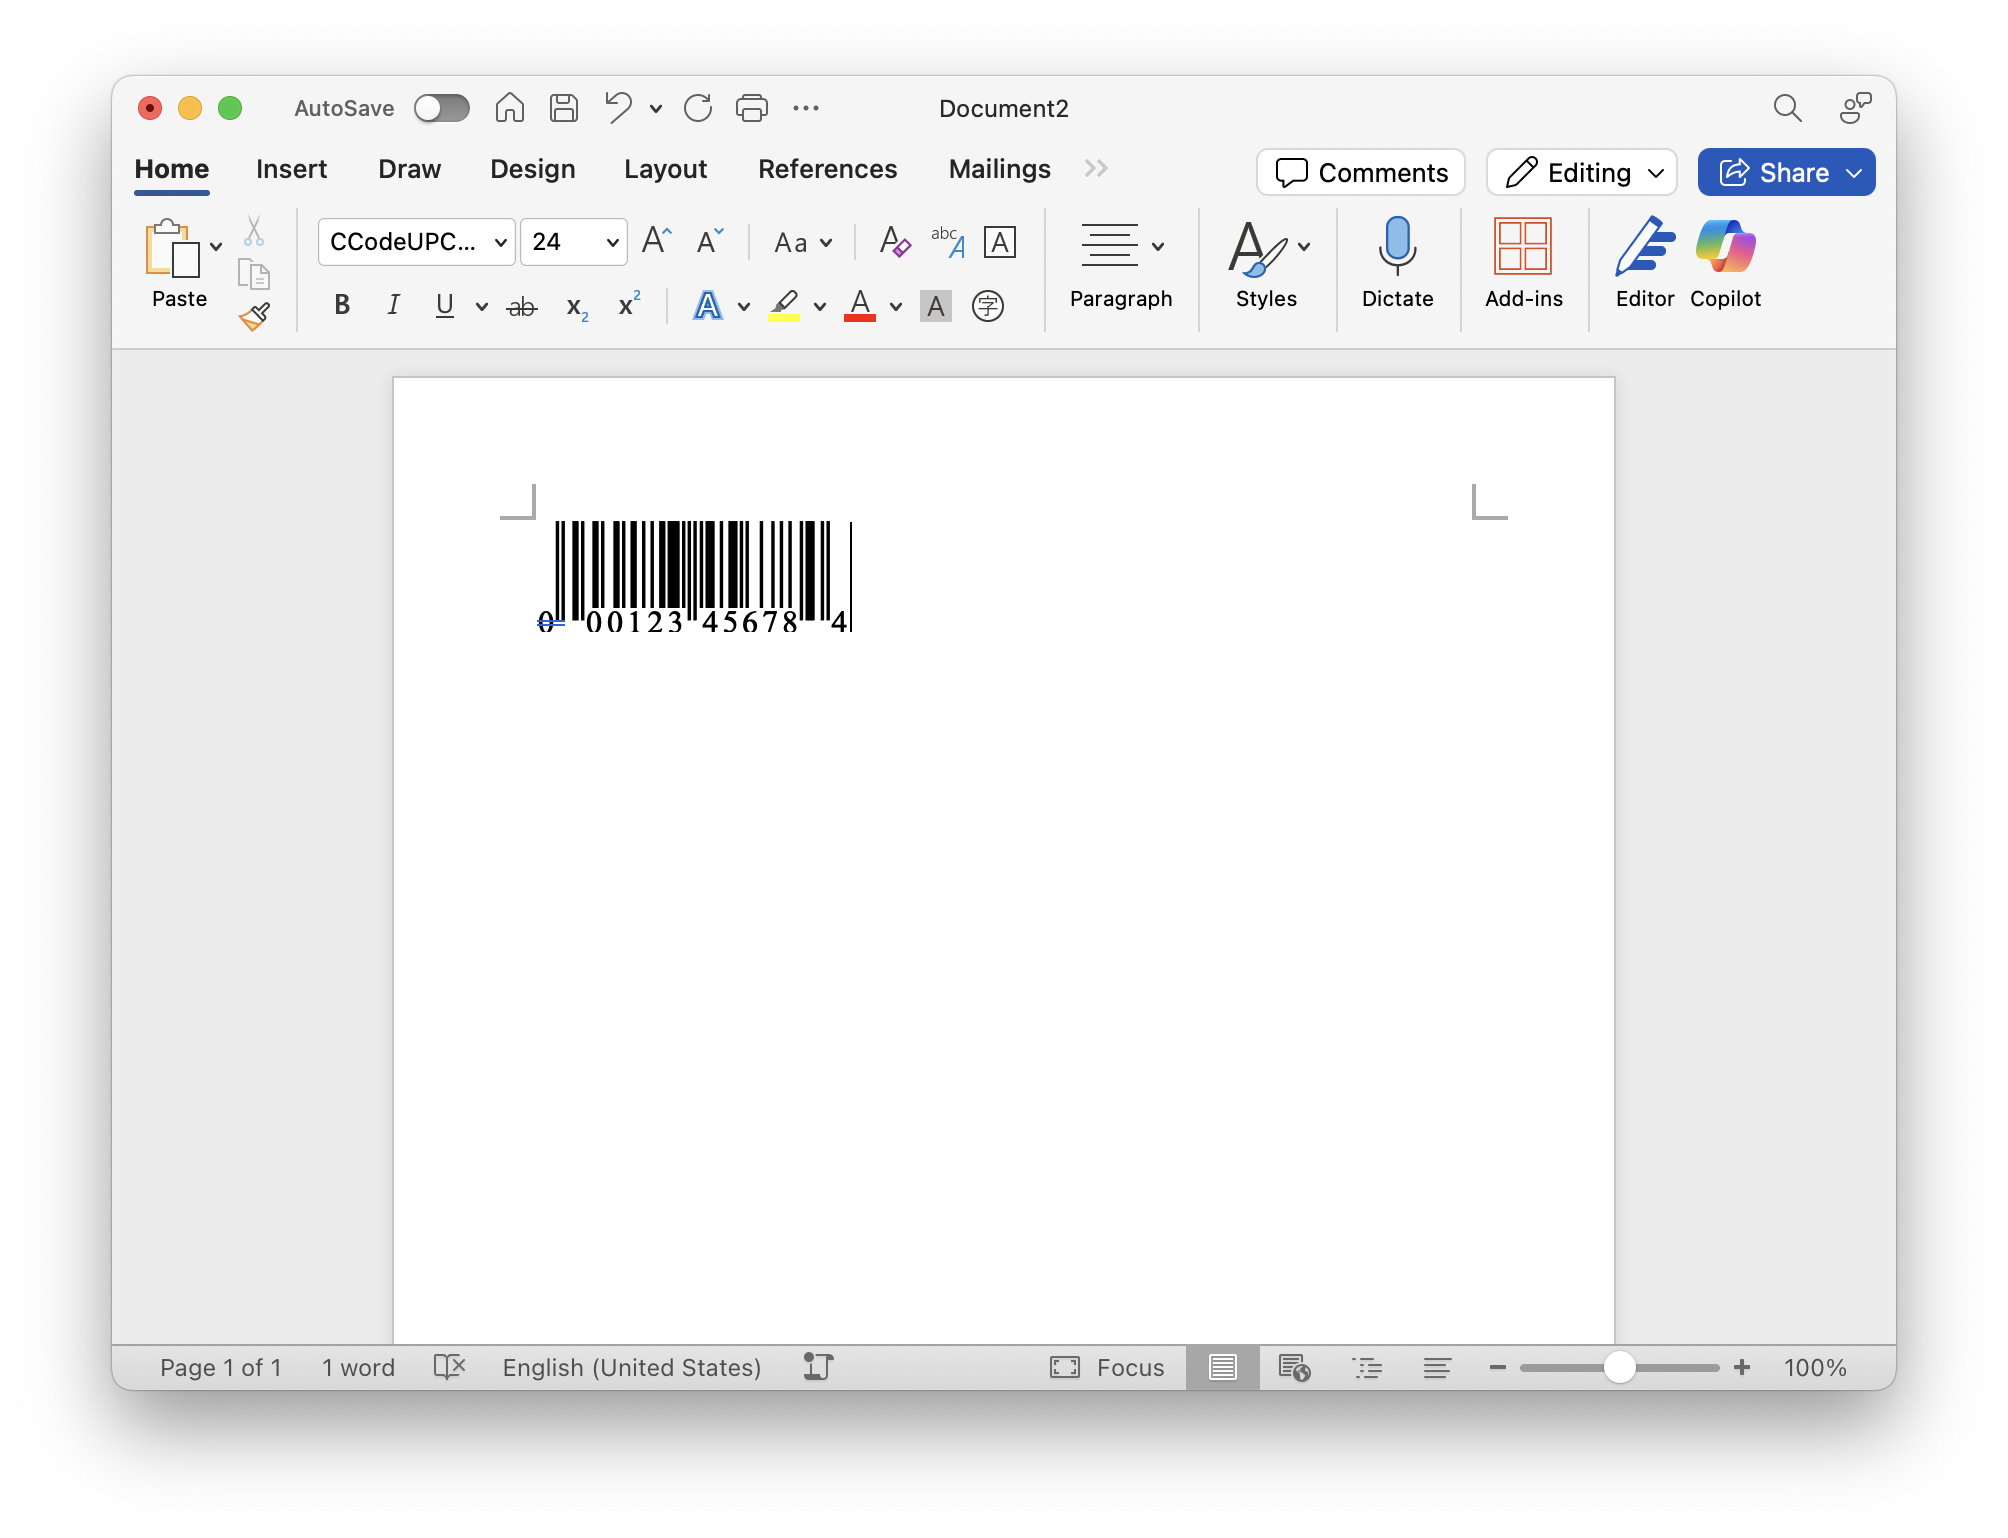The width and height of the screenshot is (2008, 1538).
Task: Open word count from 1 word
Action: pos(358,1367)
